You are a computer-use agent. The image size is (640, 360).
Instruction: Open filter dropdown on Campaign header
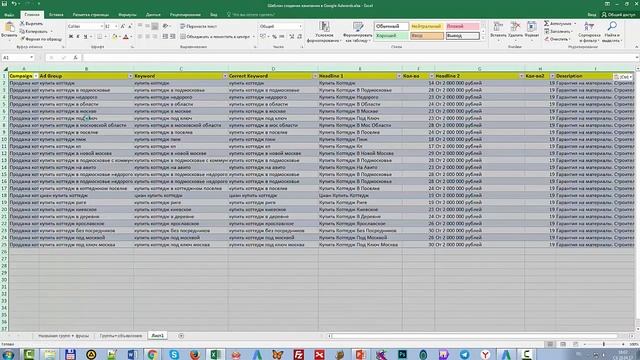pos(36,76)
